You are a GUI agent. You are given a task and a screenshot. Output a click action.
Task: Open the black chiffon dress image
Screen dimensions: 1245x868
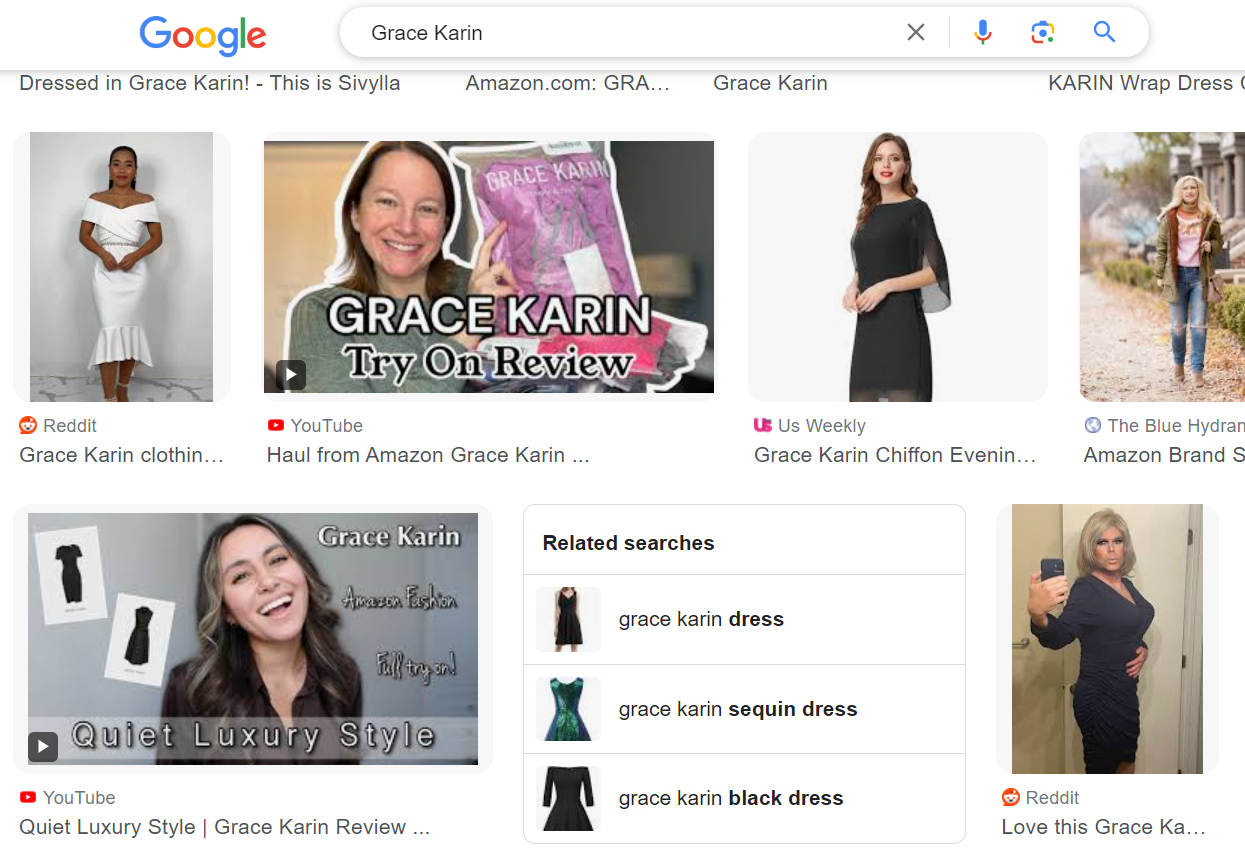(x=897, y=267)
